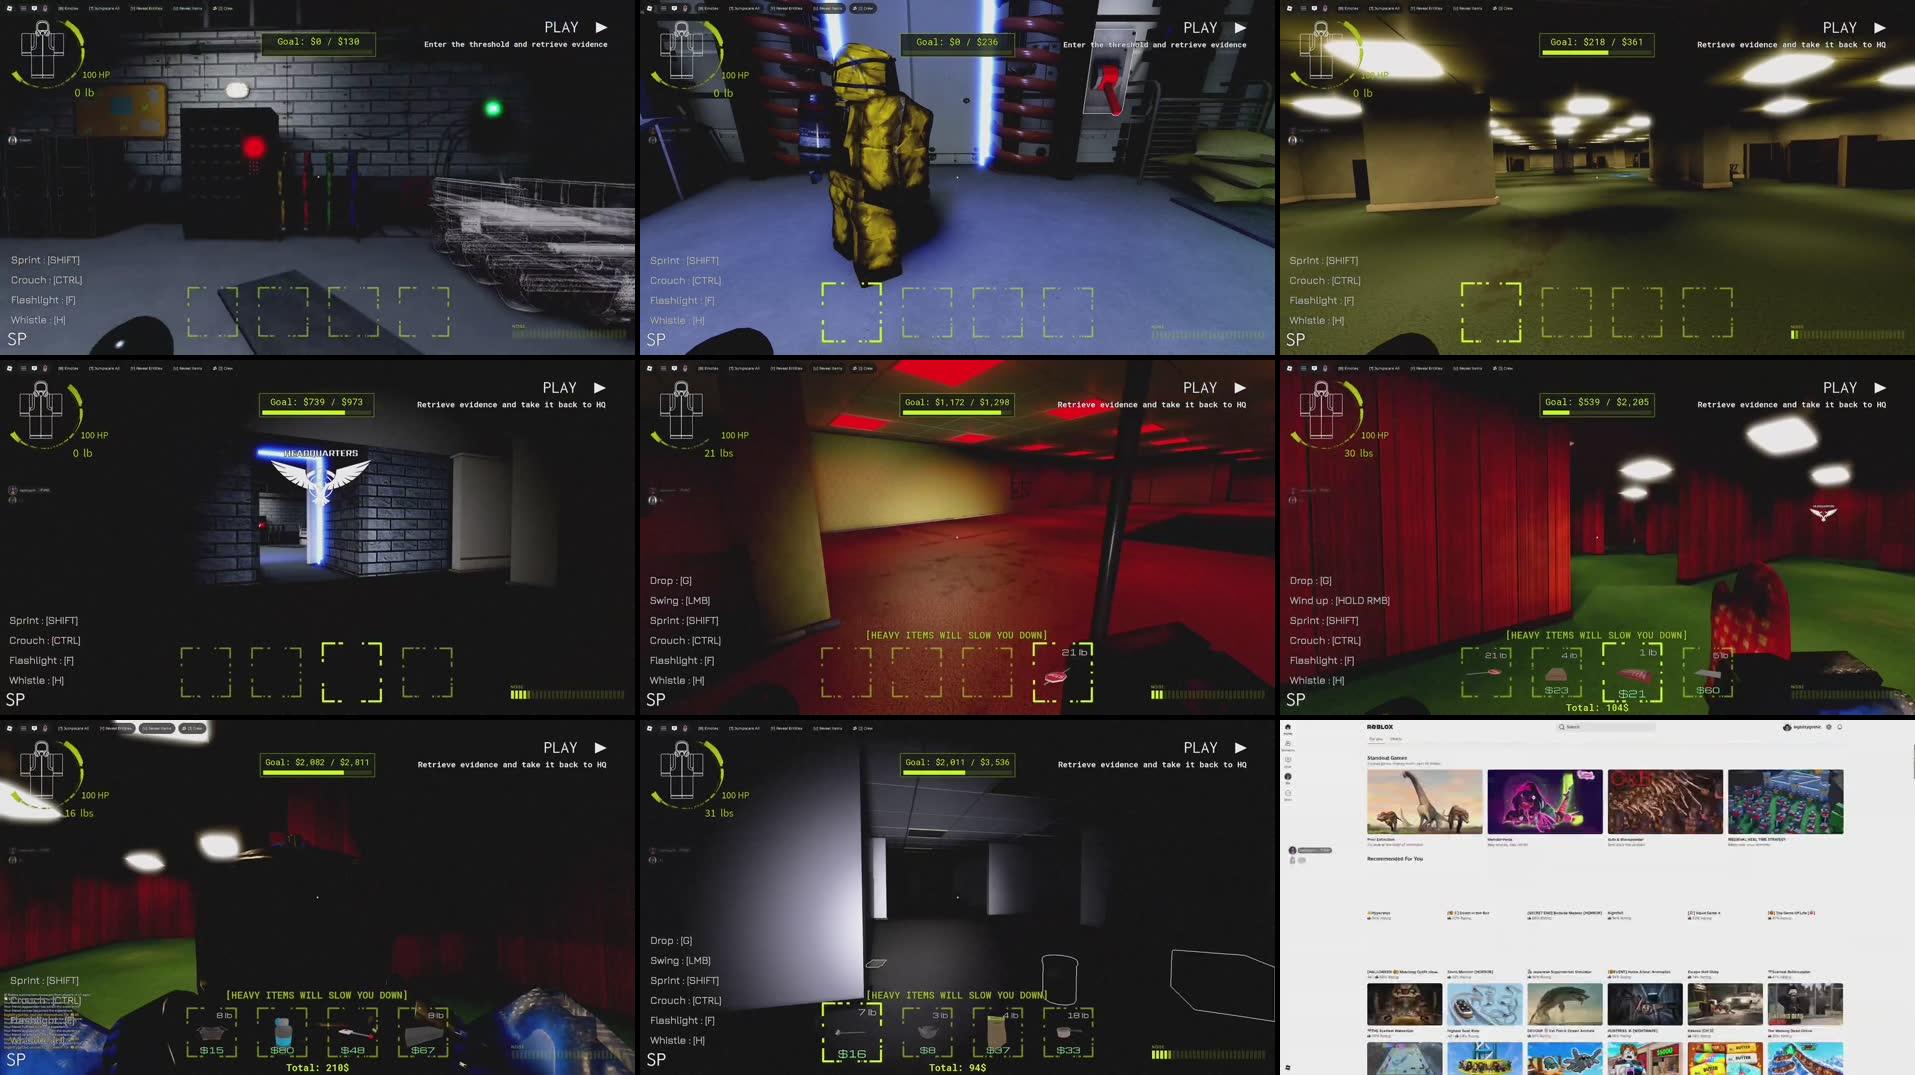This screenshot has height=1075, width=1915.
Task: Select the $16 inventory slot in Total 94$ panel
Action: coord(852,1032)
